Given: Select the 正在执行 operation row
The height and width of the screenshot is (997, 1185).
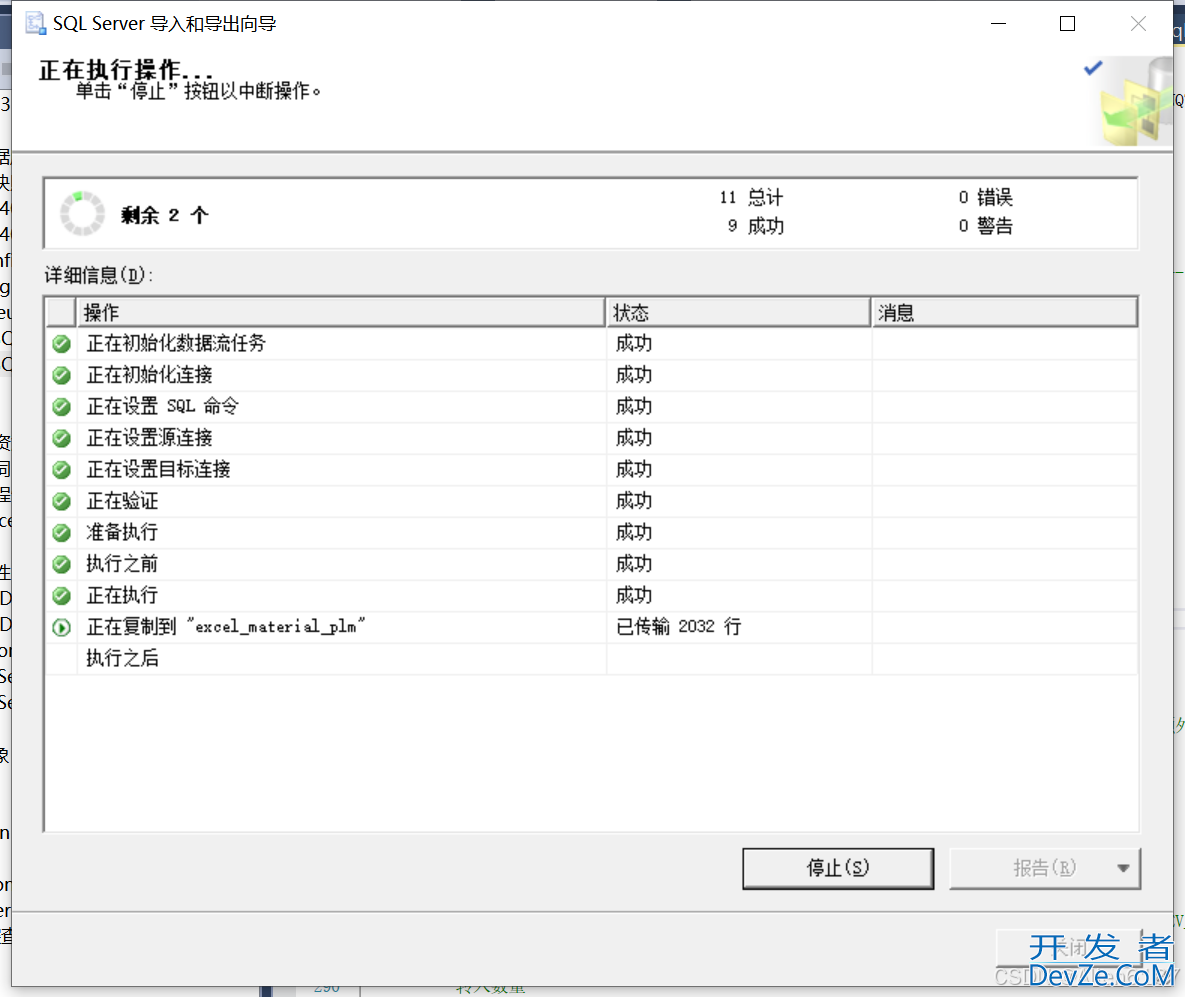Looking at the screenshot, I should tap(591, 596).
